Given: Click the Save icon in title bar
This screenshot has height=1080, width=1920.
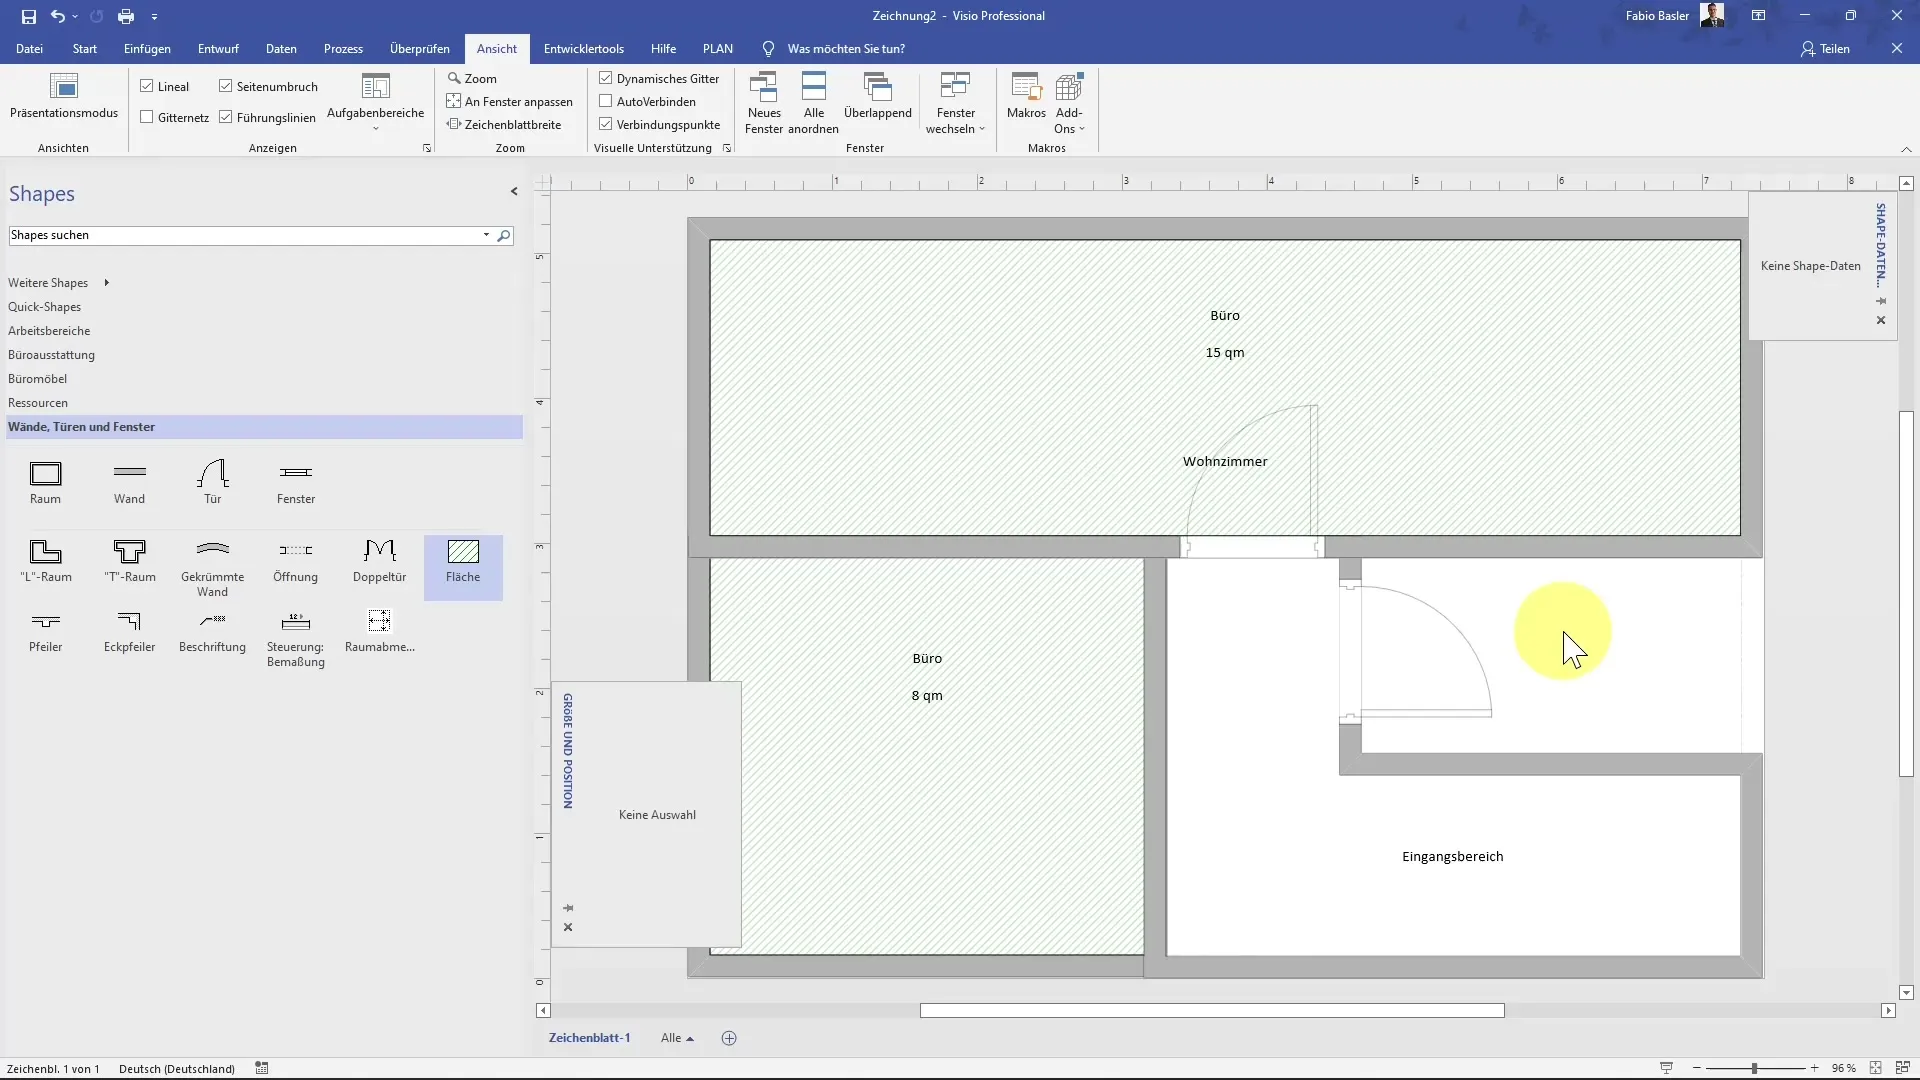Looking at the screenshot, I should pos(28,16).
